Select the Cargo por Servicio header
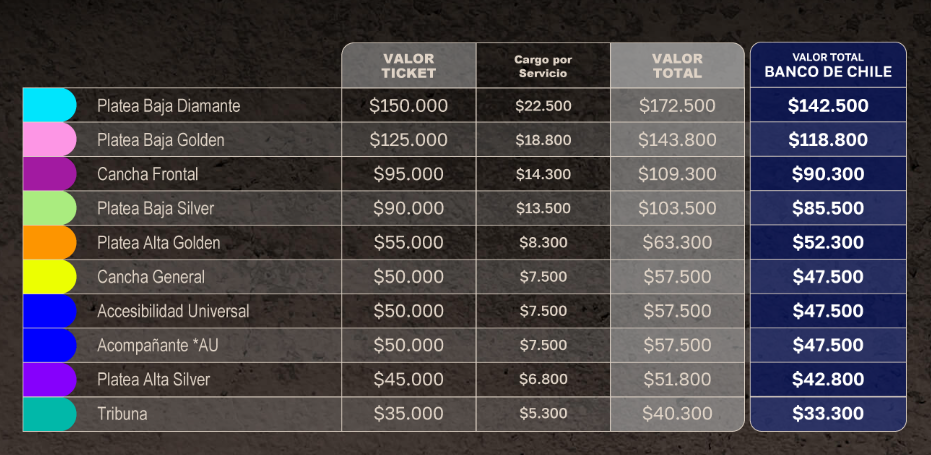Viewport: 931px width, 455px height. coord(543,66)
